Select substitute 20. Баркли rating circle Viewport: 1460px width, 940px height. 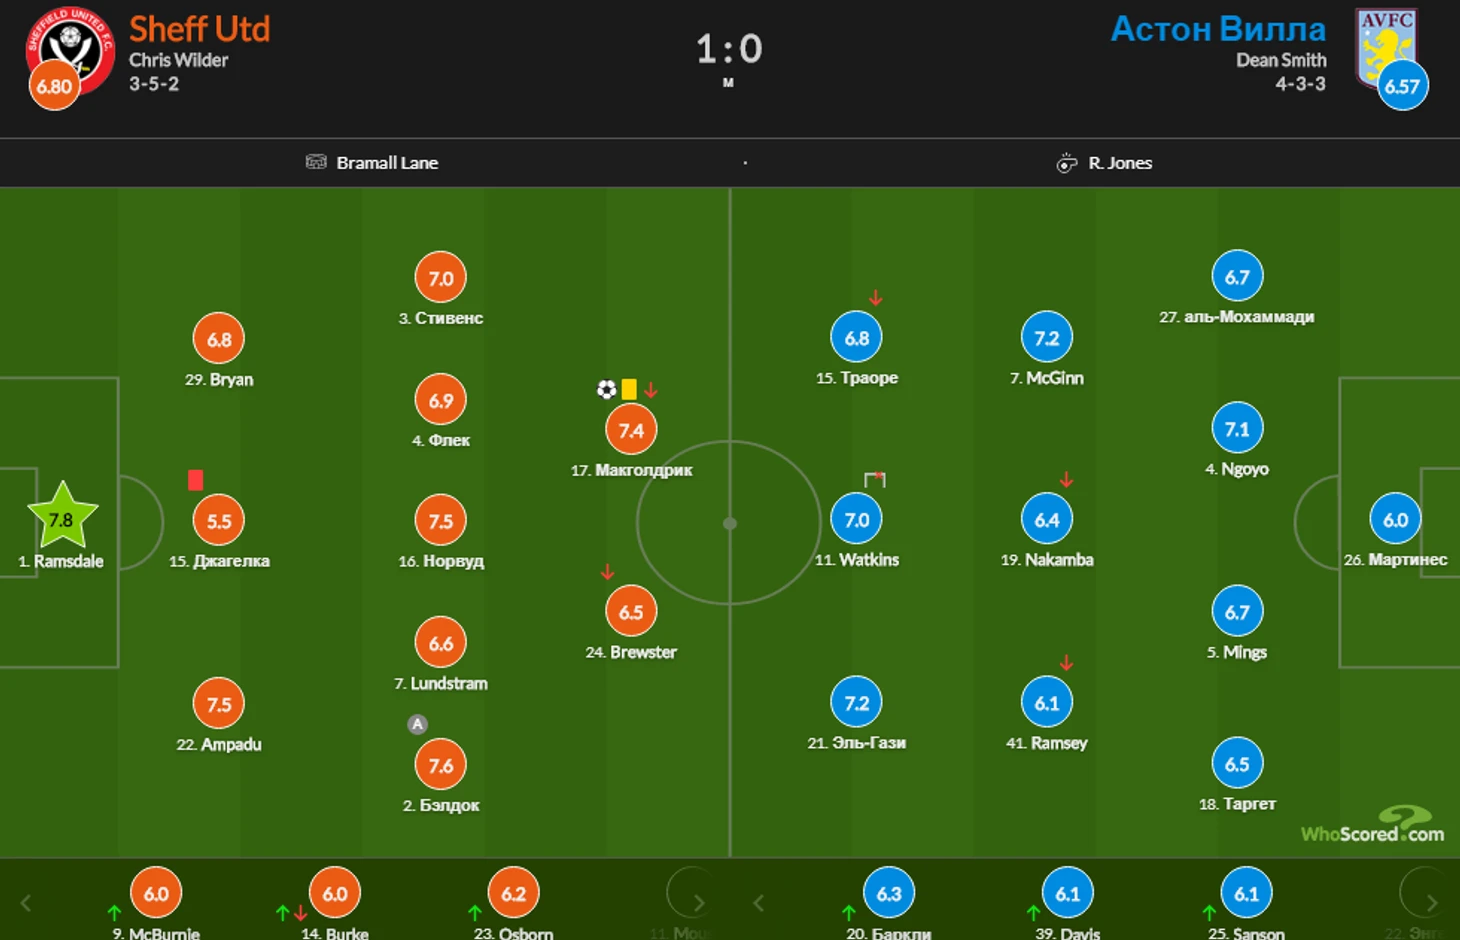[889, 893]
